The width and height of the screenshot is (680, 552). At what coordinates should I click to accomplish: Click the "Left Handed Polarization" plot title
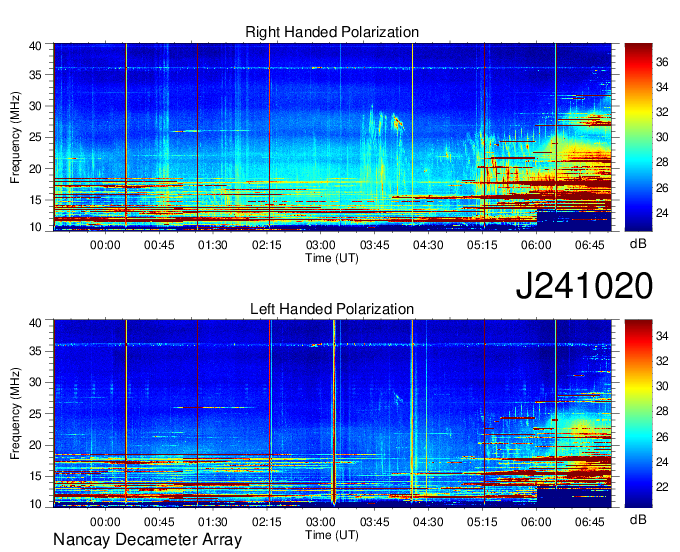[x=332, y=309]
